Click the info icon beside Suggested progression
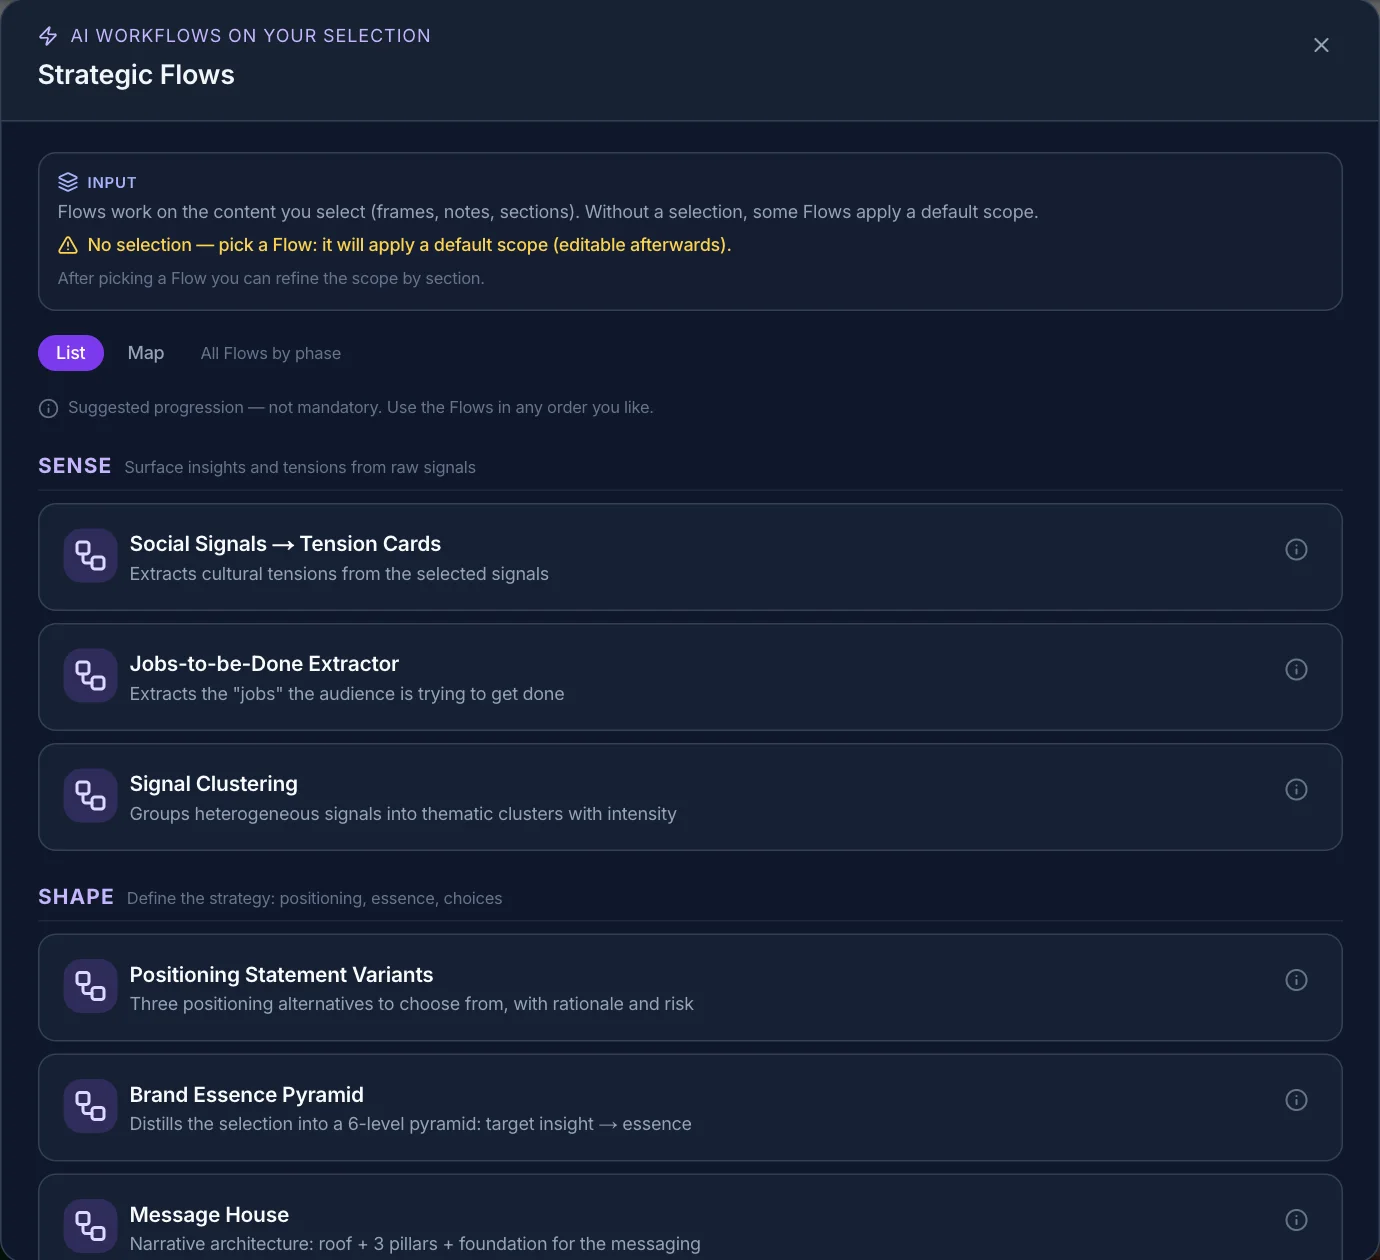1380x1260 pixels. pos(48,408)
